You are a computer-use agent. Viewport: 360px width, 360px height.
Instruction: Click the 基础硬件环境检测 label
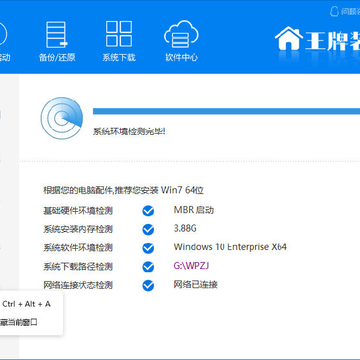(x=78, y=211)
